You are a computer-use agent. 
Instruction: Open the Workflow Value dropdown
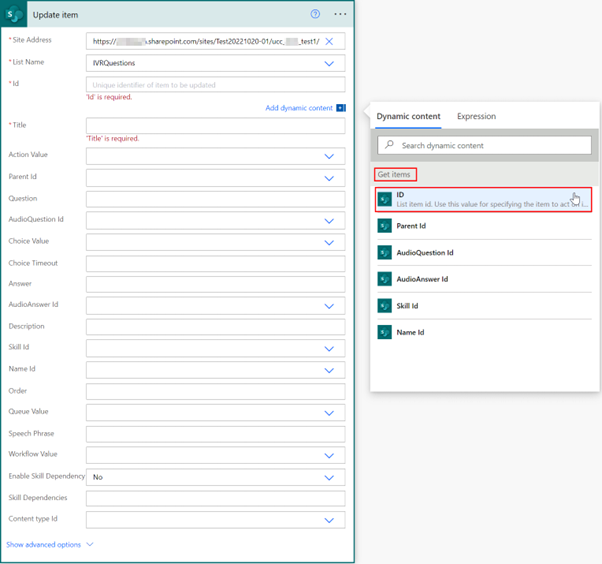click(329, 456)
